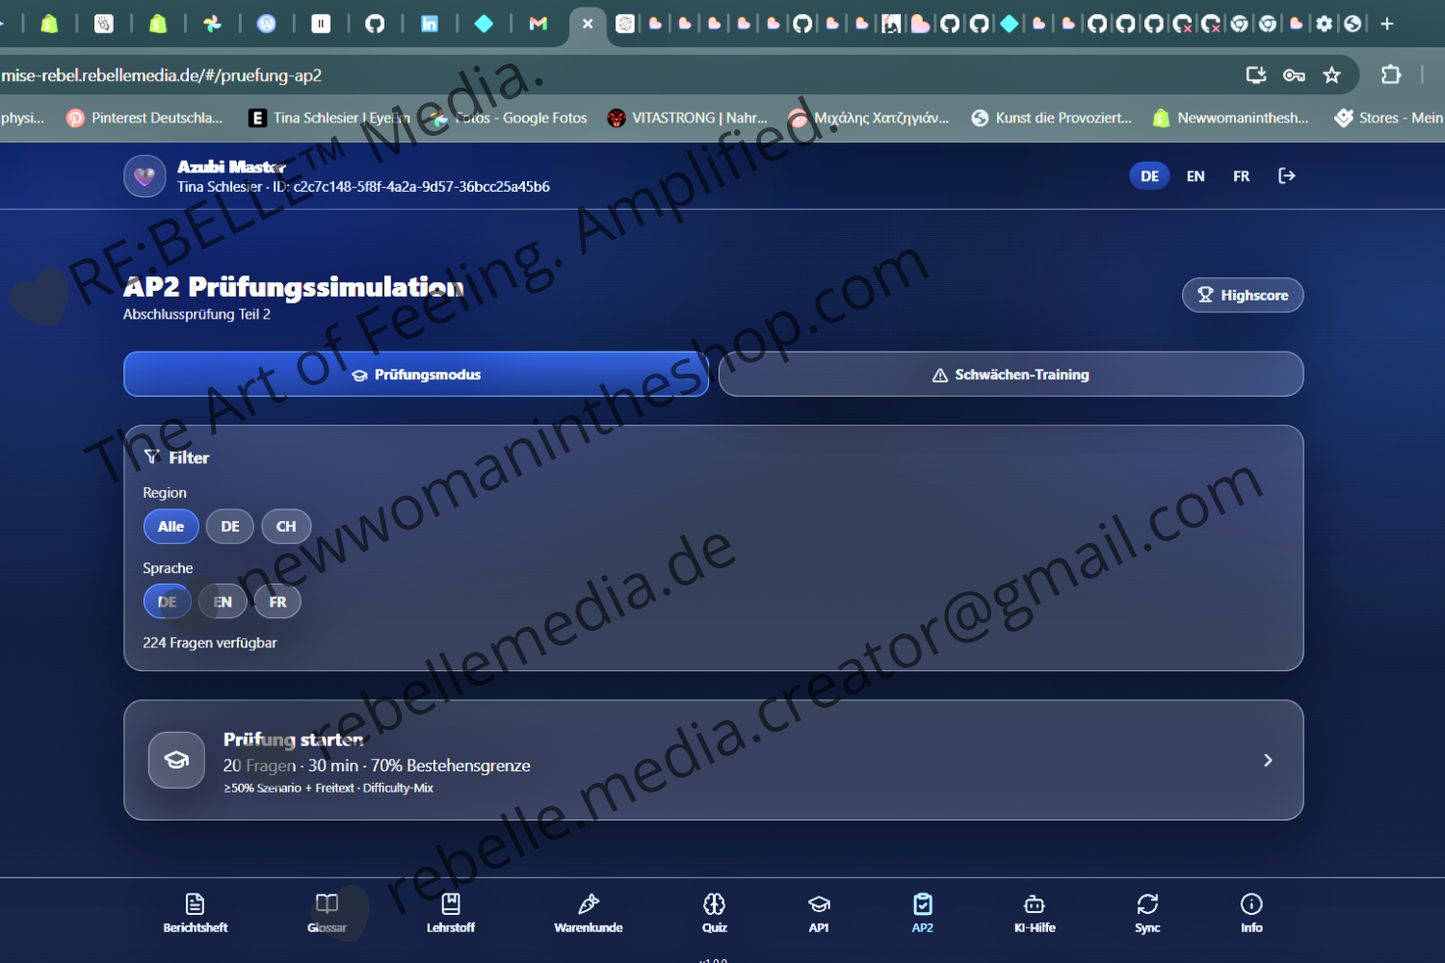
Task: Open the KI-Hilfe assistant
Action: (x=1035, y=913)
